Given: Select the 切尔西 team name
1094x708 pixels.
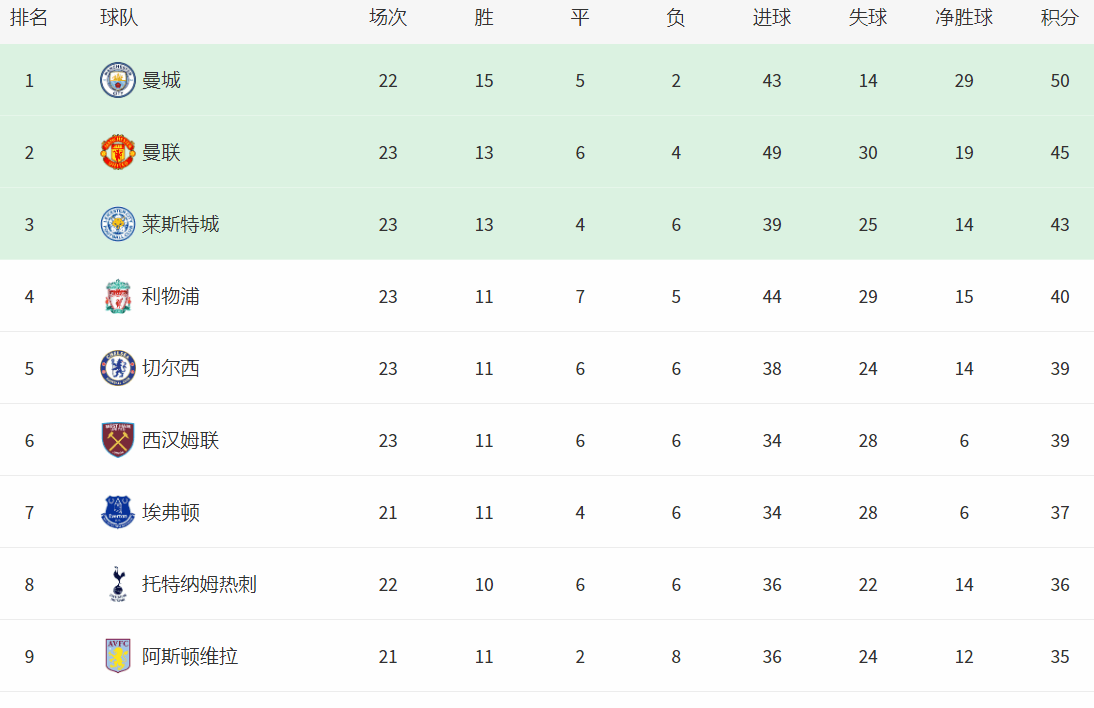Looking at the screenshot, I should 171,368.
